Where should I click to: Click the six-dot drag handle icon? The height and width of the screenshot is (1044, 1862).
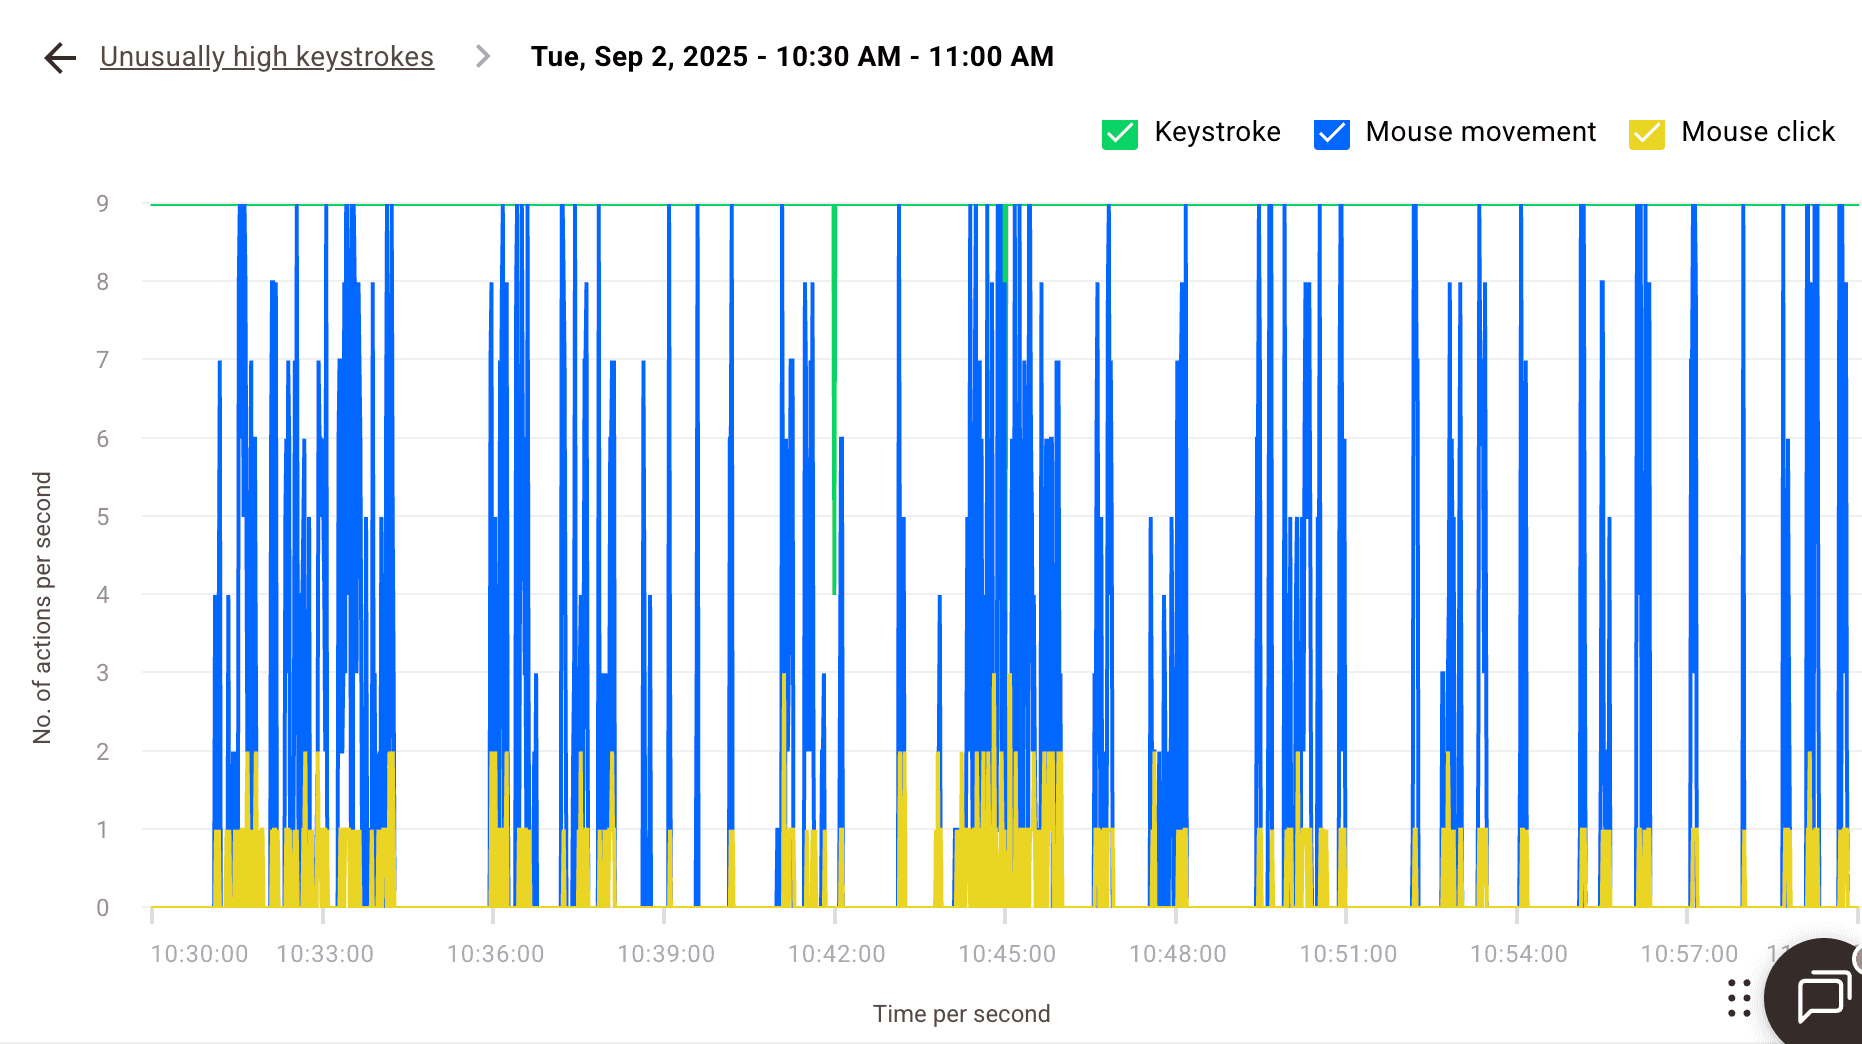[1739, 998]
